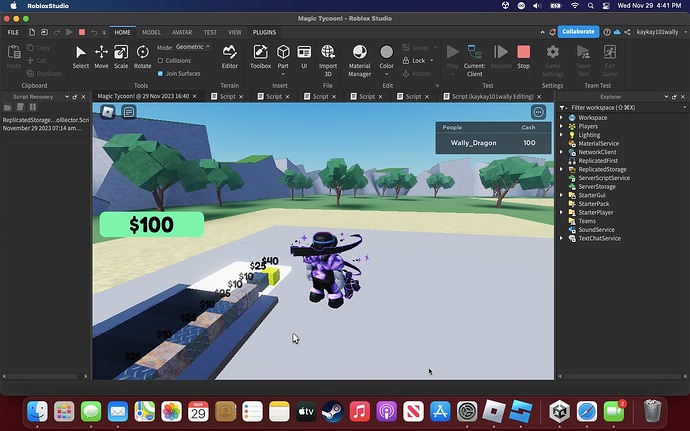Open the chat icon in viewport
Viewport: 690px width, 431px height.
point(128,112)
